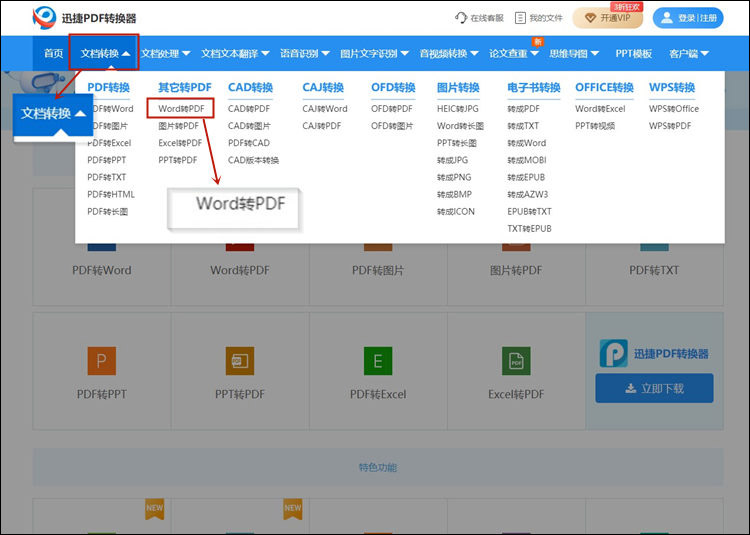This screenshot has width=750, height=535.
Task: Choose HEIC转JPG option
Action: (458, 109)
